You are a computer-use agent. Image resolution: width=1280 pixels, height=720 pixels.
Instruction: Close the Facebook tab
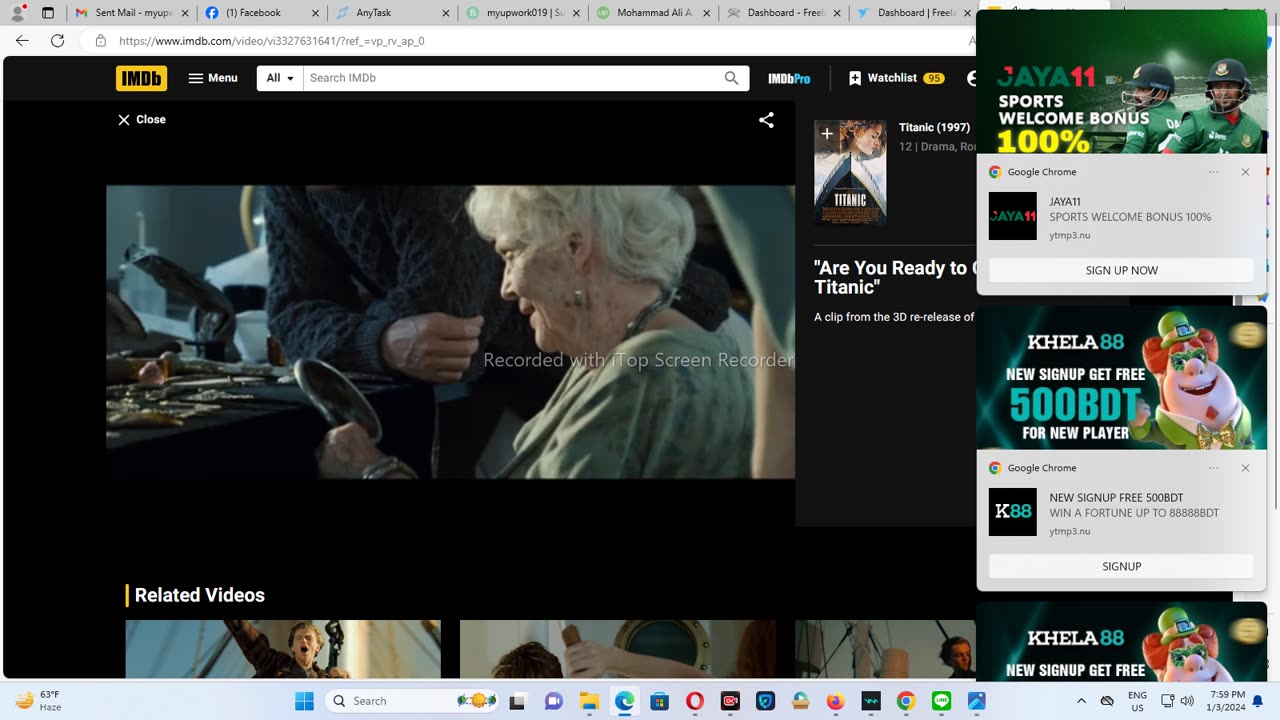[315, 13]
